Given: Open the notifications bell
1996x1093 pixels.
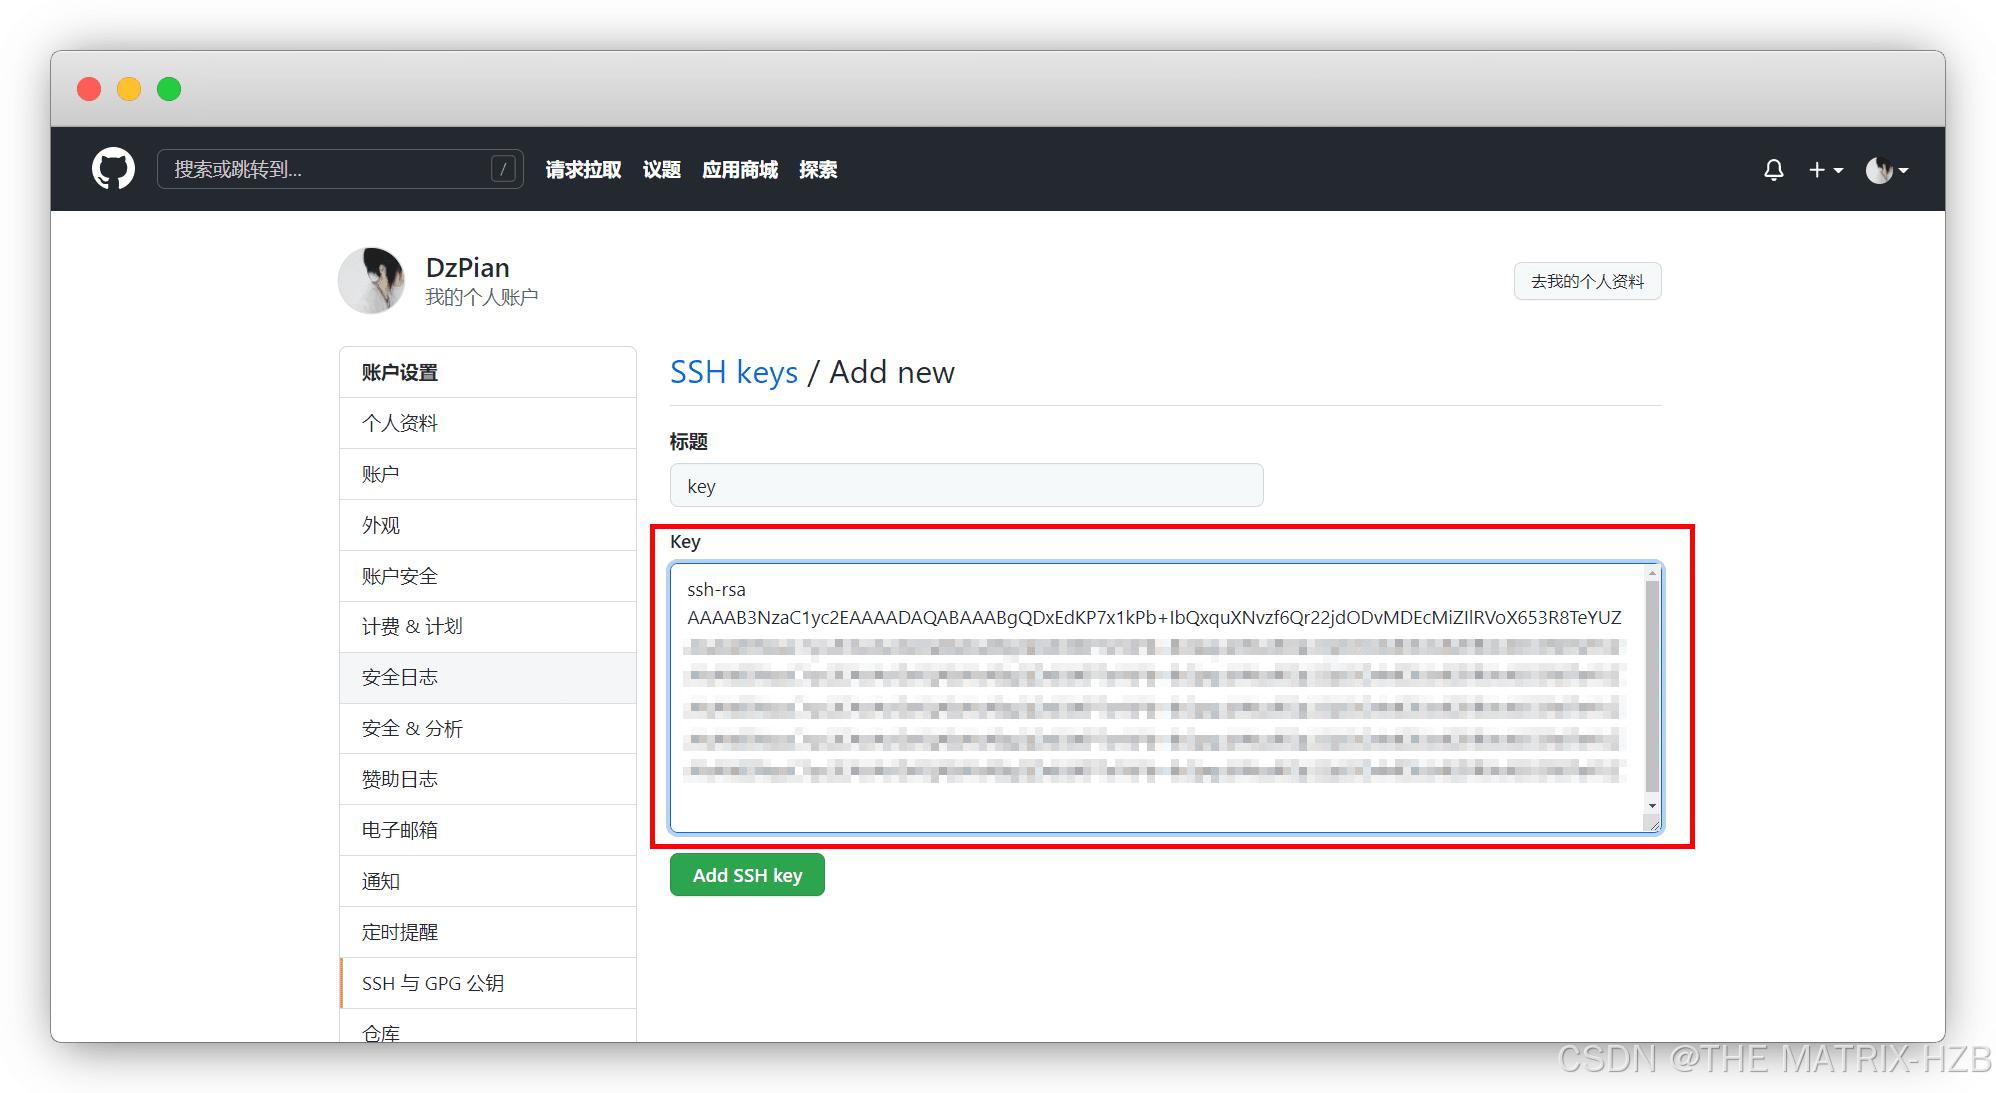Looking at the screenshot, I should click(x=1773, y=170).
